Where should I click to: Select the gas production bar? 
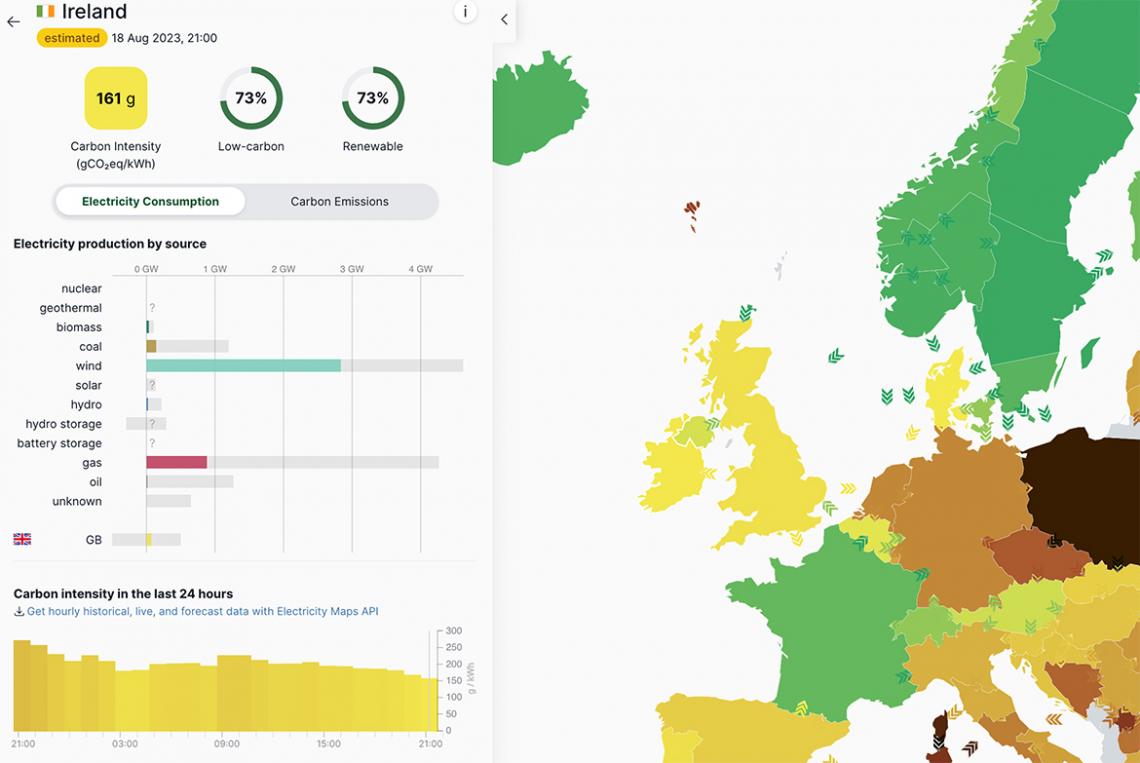[176, 463]
